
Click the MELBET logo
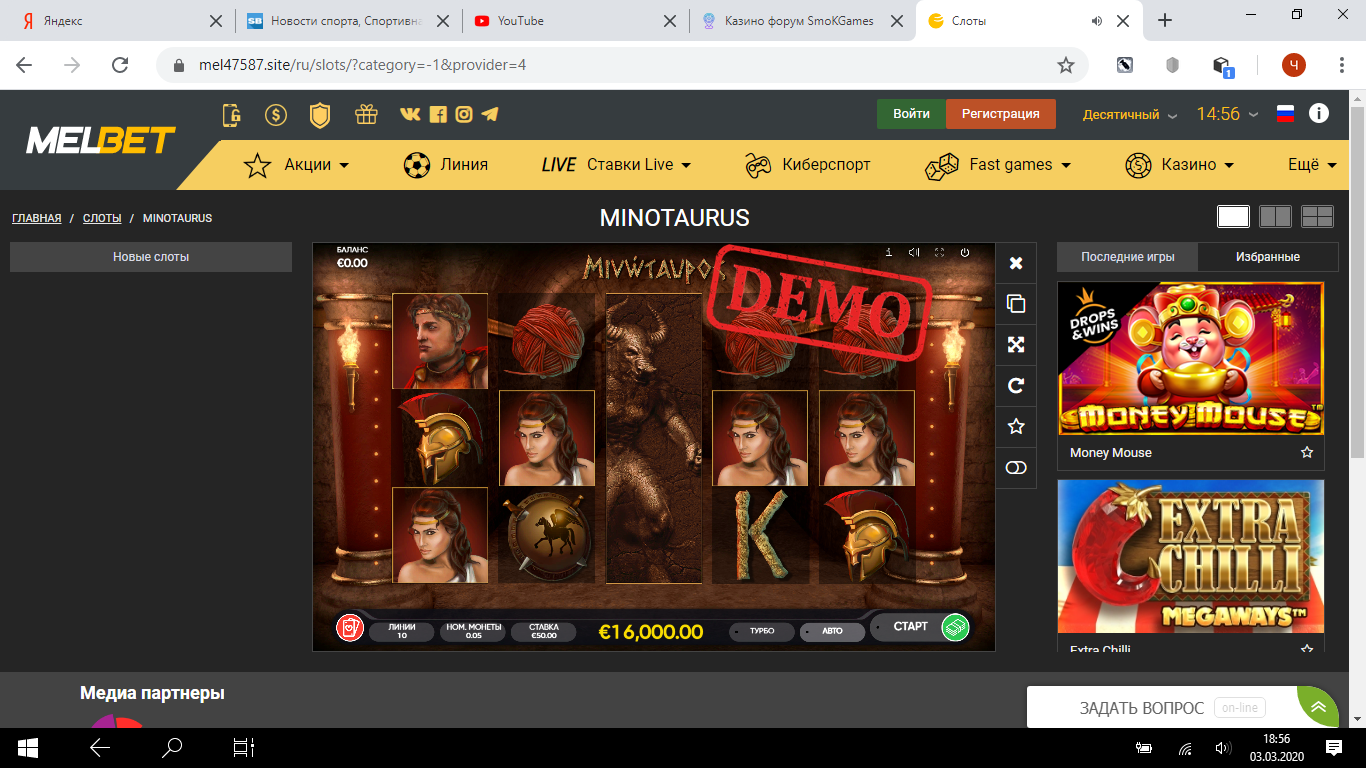(100, 140)
